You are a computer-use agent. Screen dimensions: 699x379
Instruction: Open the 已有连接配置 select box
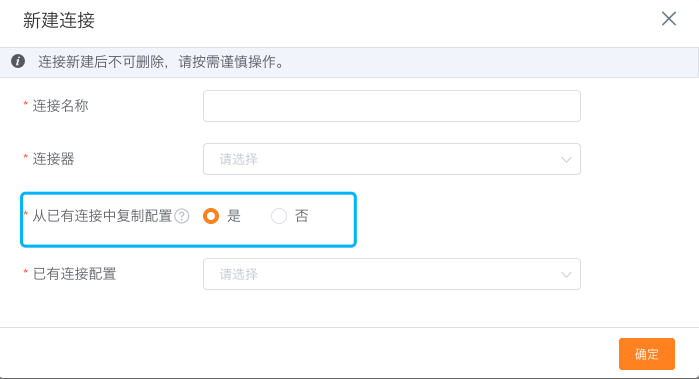point(392,274)
